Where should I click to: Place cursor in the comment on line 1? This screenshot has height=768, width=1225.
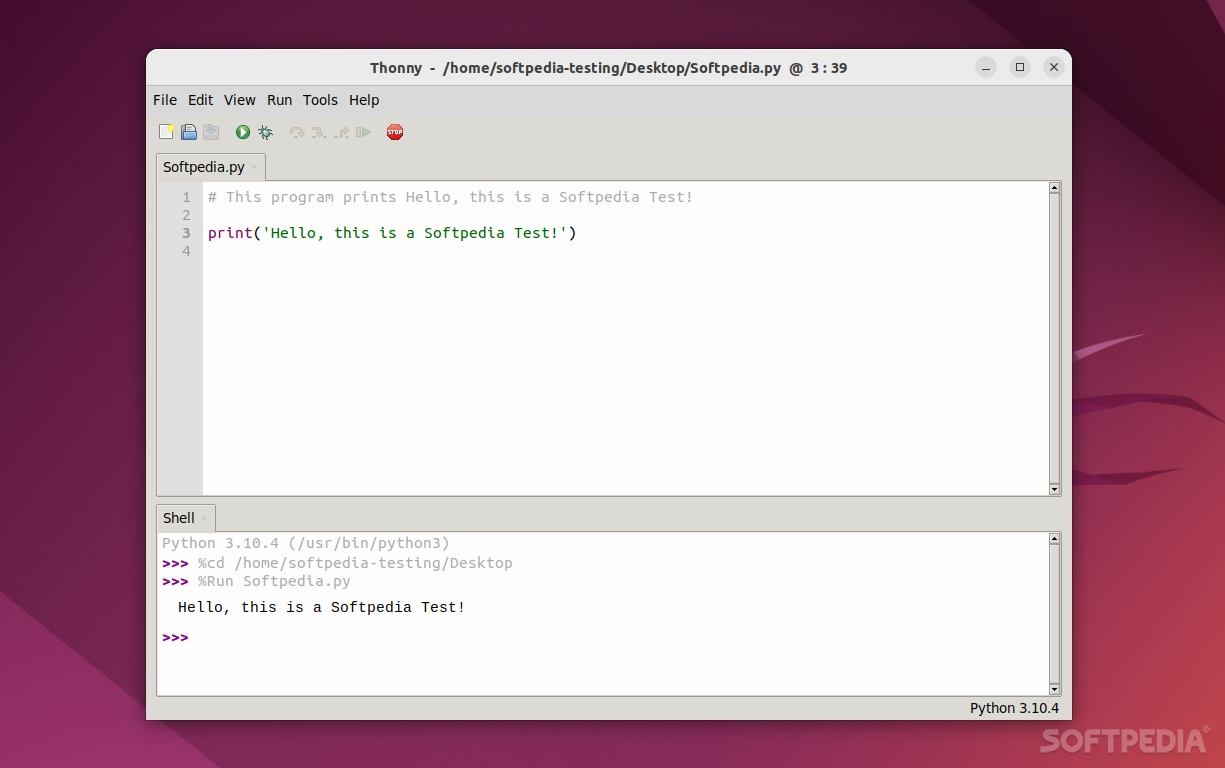(450, 197)
